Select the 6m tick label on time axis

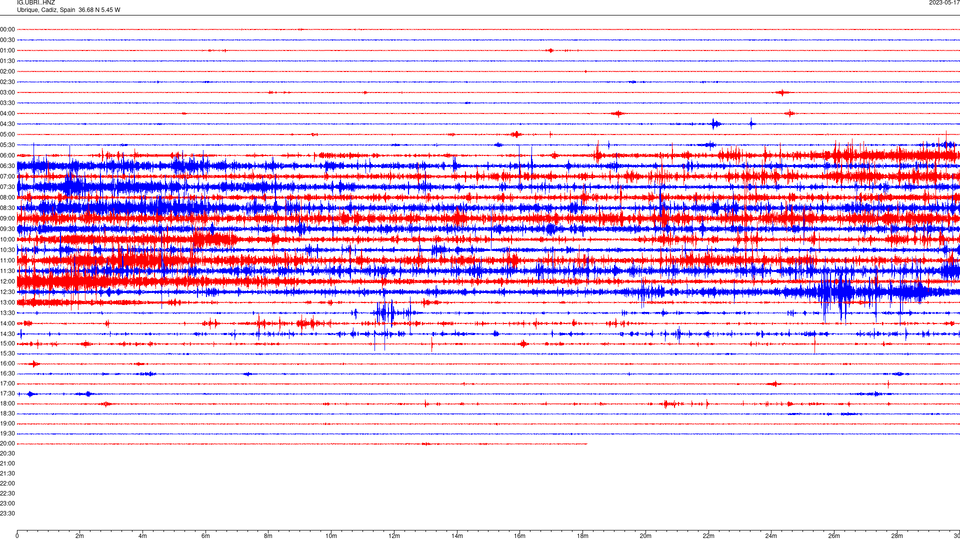pos(206,536)
